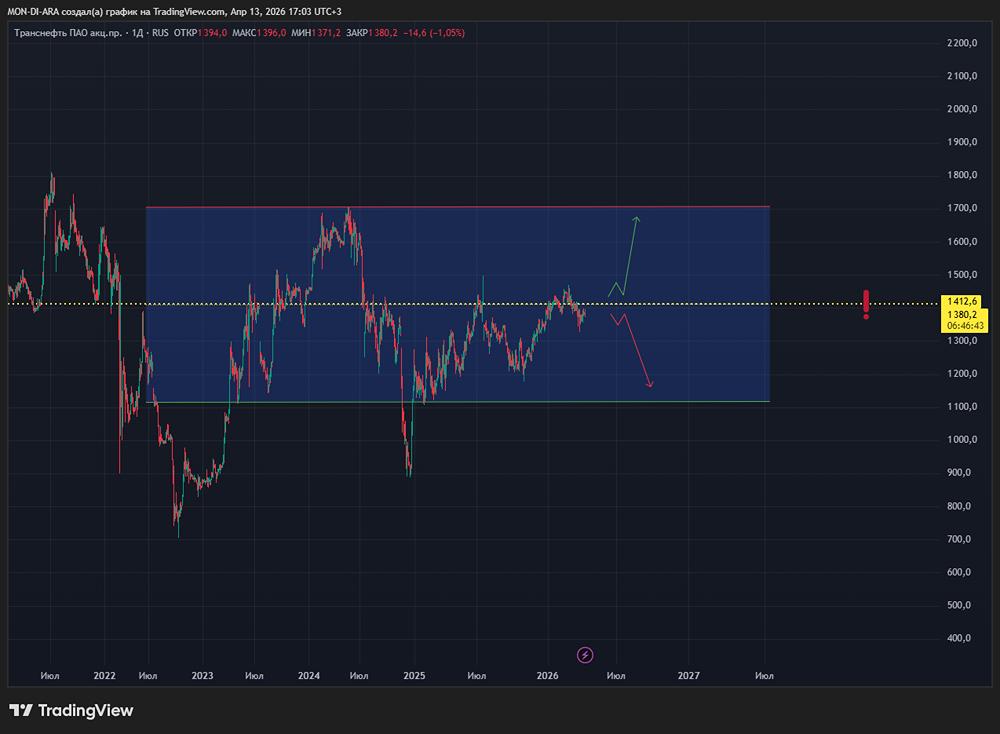Click the 2000,0 price axis label
Screen dimensions: 1000x734
(x=962, y=109)
